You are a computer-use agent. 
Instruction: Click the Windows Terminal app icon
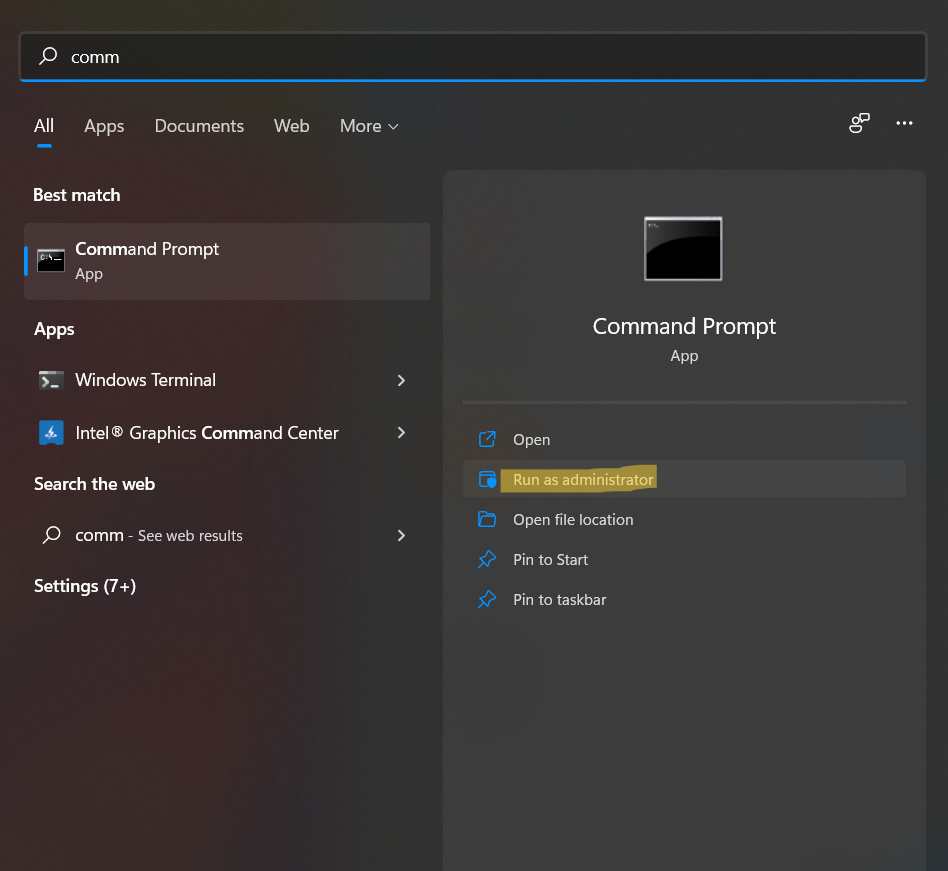pos(51,380)
